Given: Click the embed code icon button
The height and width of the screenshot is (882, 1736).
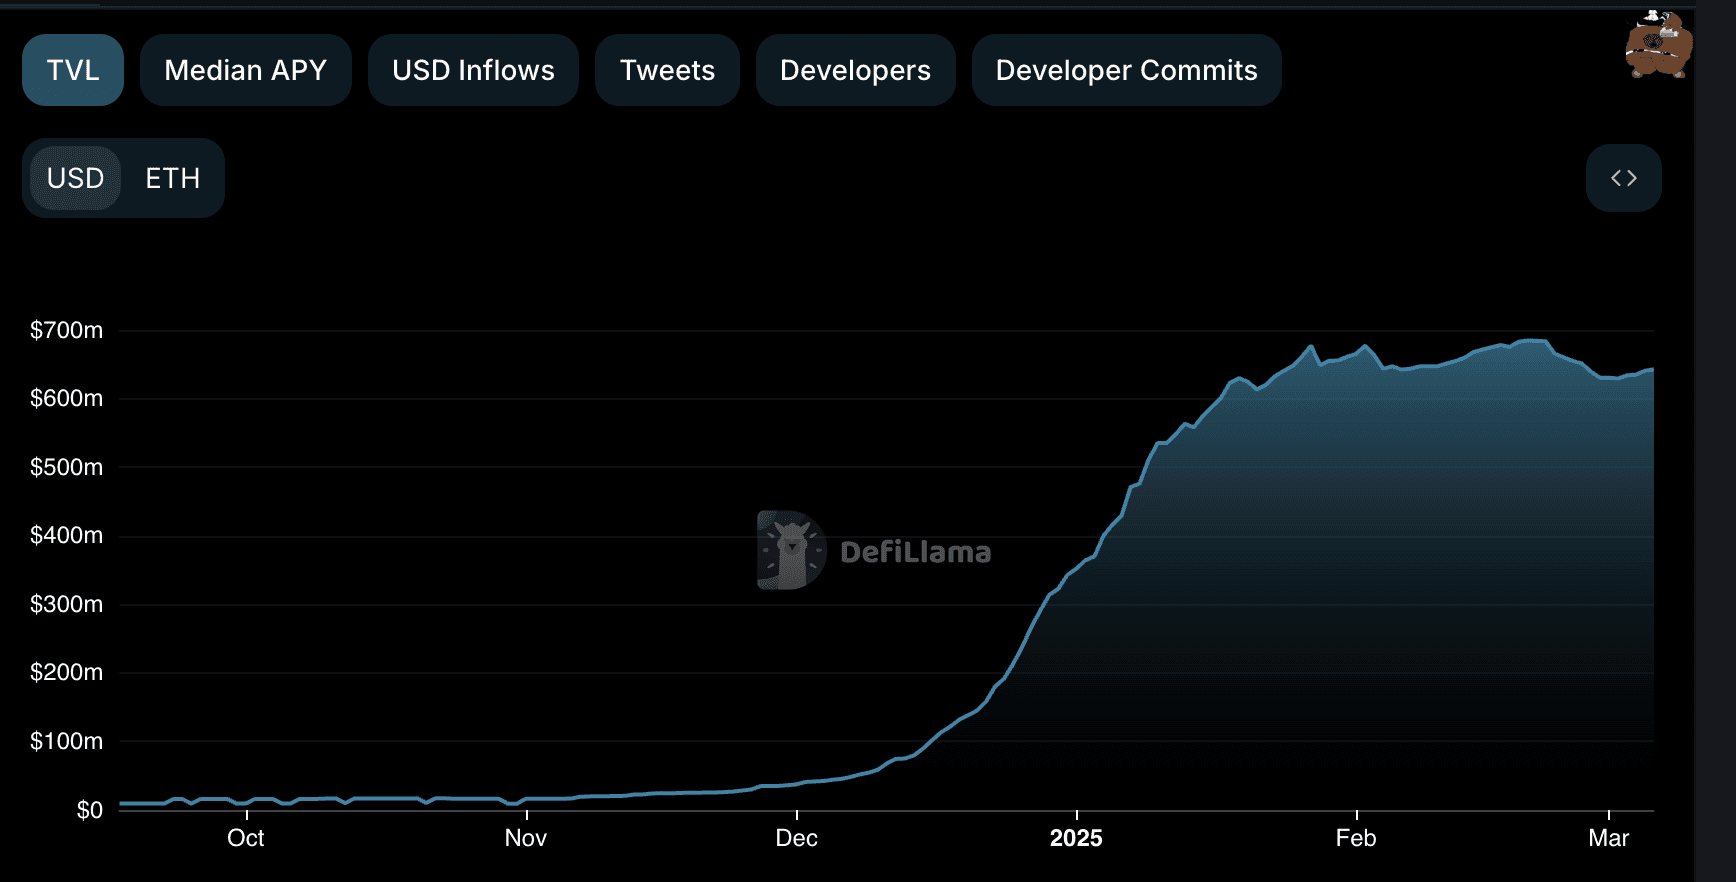Looking at the screenshot, I should [x=1623, y=178].
